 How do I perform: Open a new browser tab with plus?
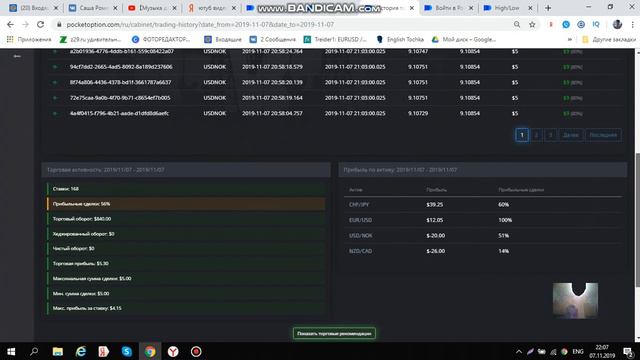(x=548, y=8)
